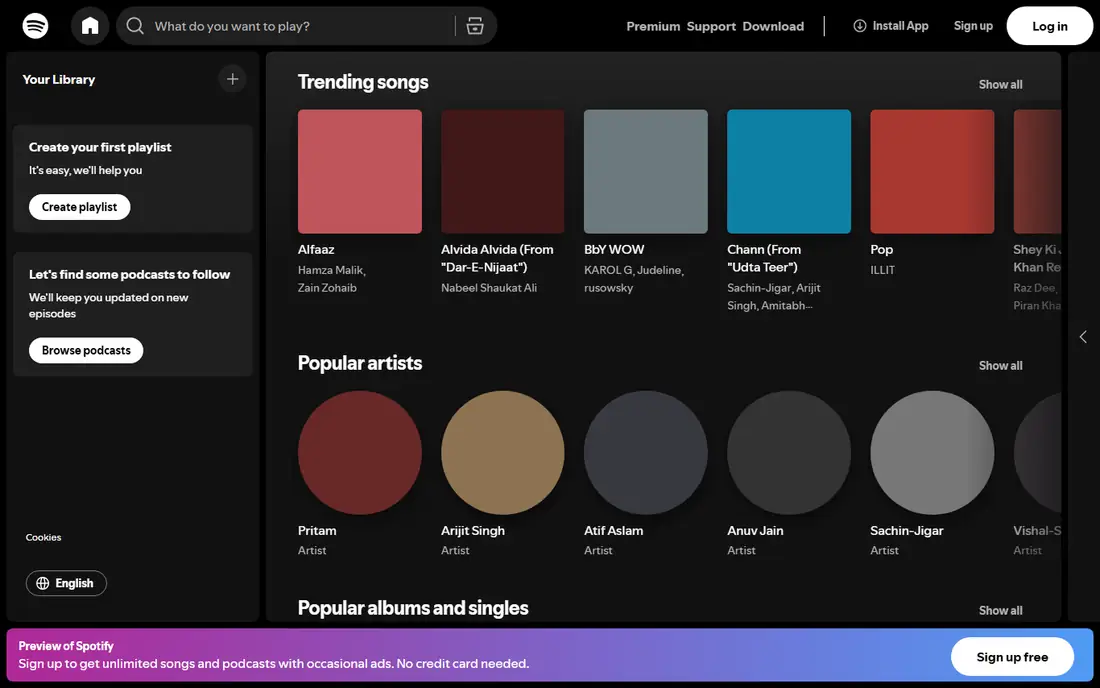The width and height of the screenshot is (1100, 688).
Task: Show all Trending songs
Action: pyautogui.click(x=1000, y=84)
